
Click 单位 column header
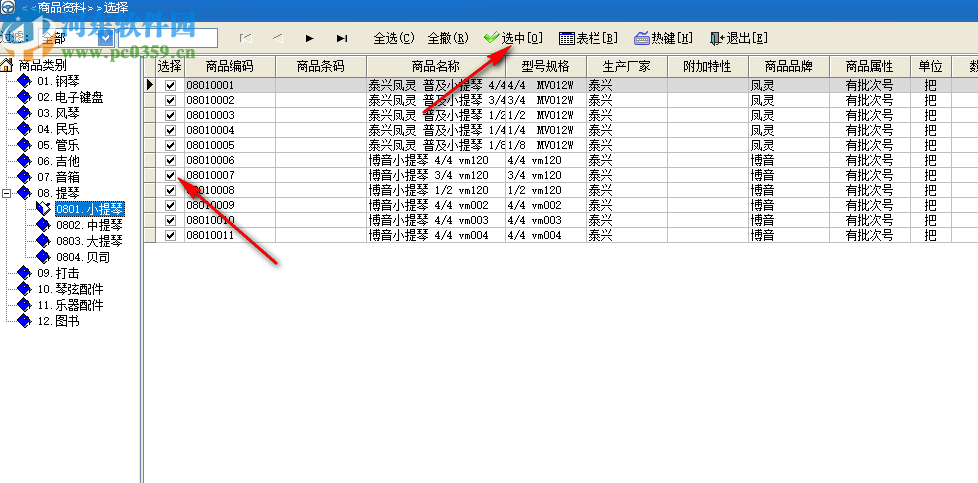931,67
